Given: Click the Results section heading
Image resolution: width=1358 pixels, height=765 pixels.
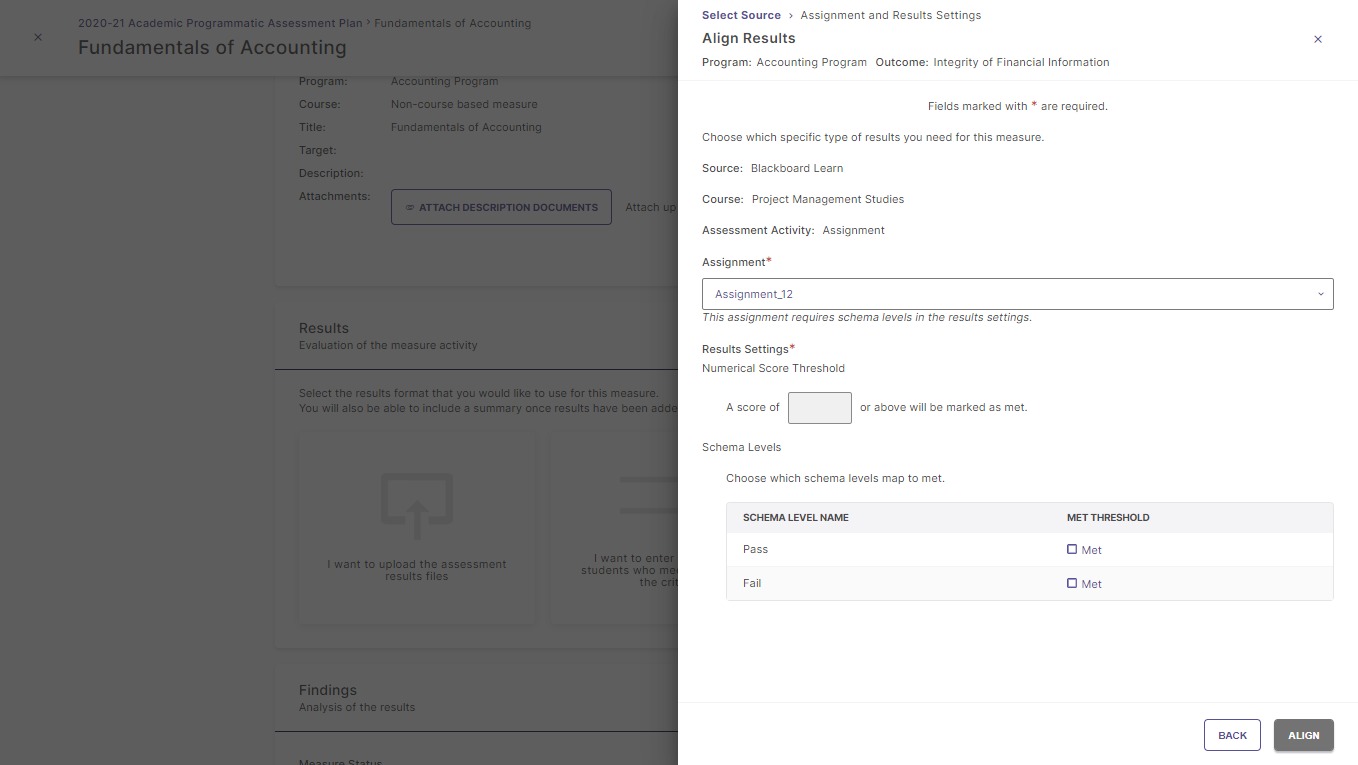Looking at the screenshot, I should (x=324, y=328).
